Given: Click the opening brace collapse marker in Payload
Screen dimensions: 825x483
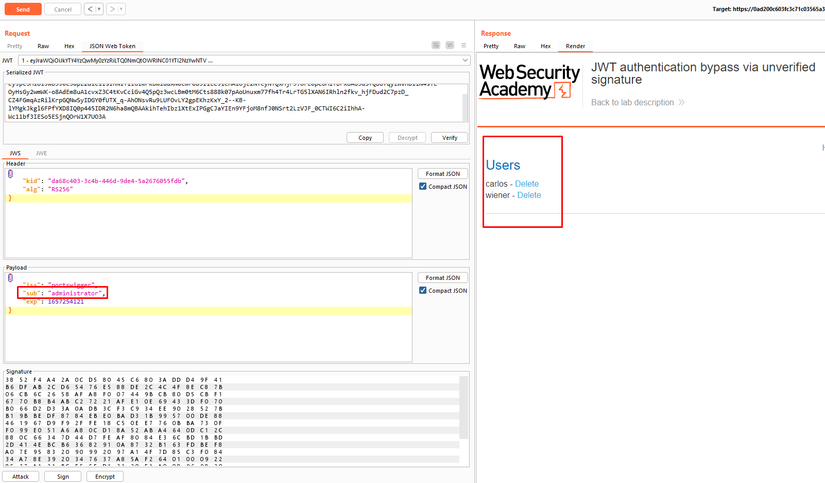Looking at the screenshot, I should pyautogui.click(x=10, y=278).
